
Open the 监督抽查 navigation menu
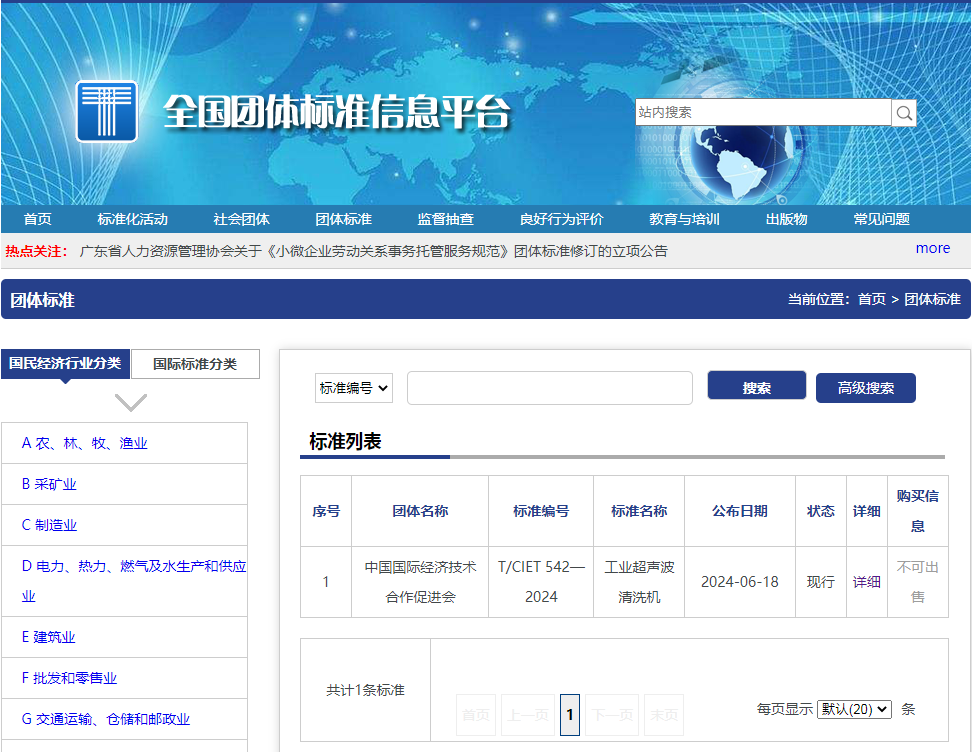pos(445,218)
